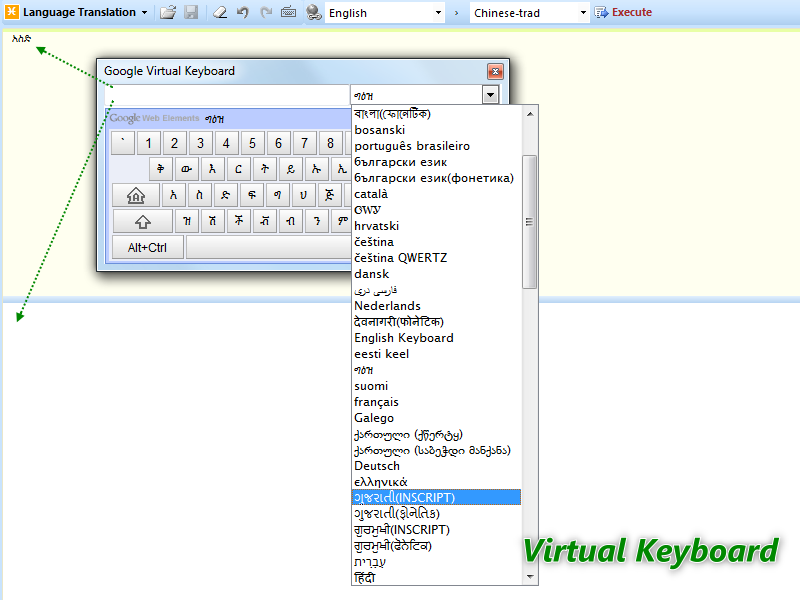Image resolution: width=800 pixels, height=600 pixels.
Task: Select čeština QWERTZ layout
Action: (x=436, y=258)
